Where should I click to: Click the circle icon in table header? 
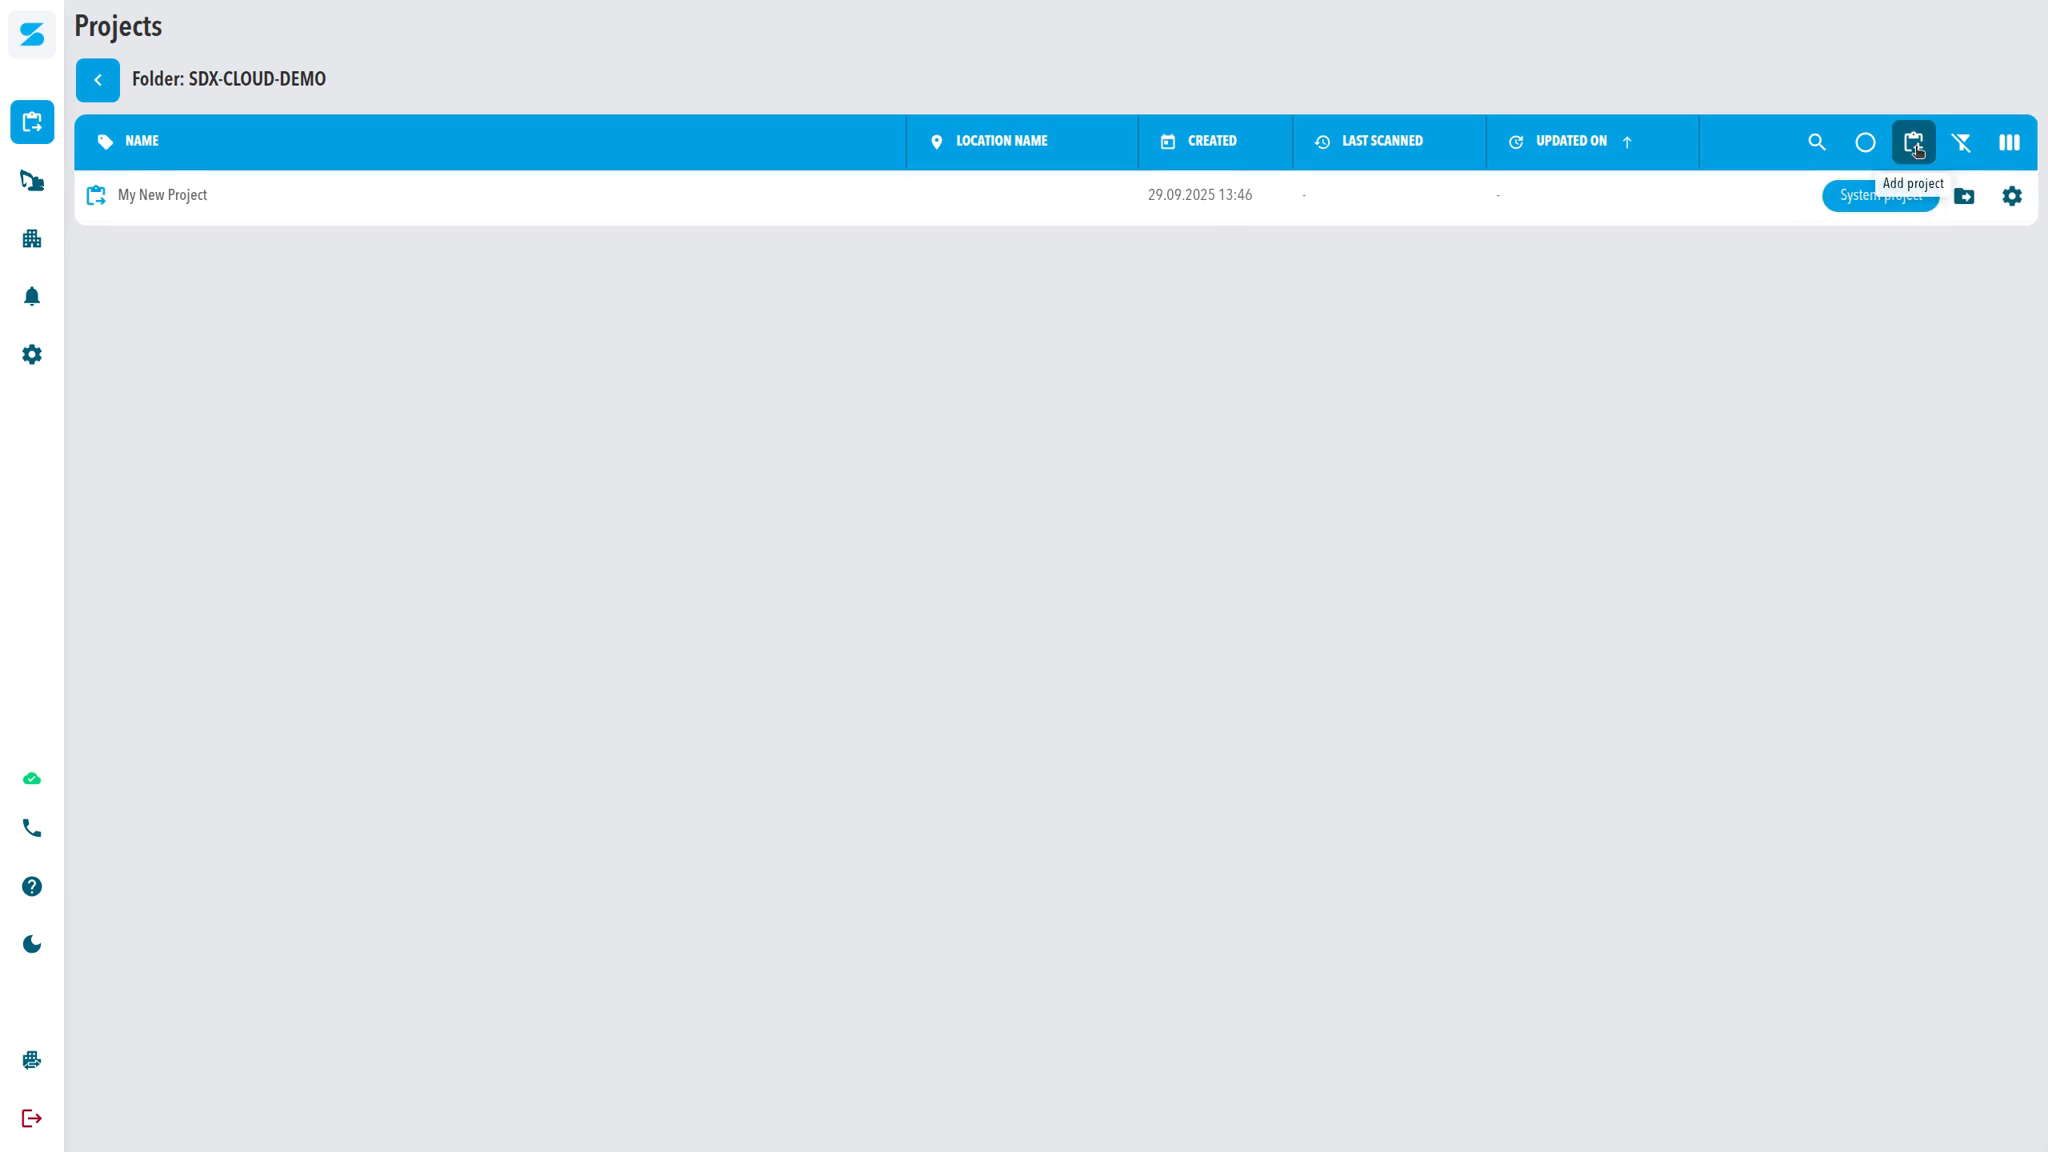tap(1864, 142)
